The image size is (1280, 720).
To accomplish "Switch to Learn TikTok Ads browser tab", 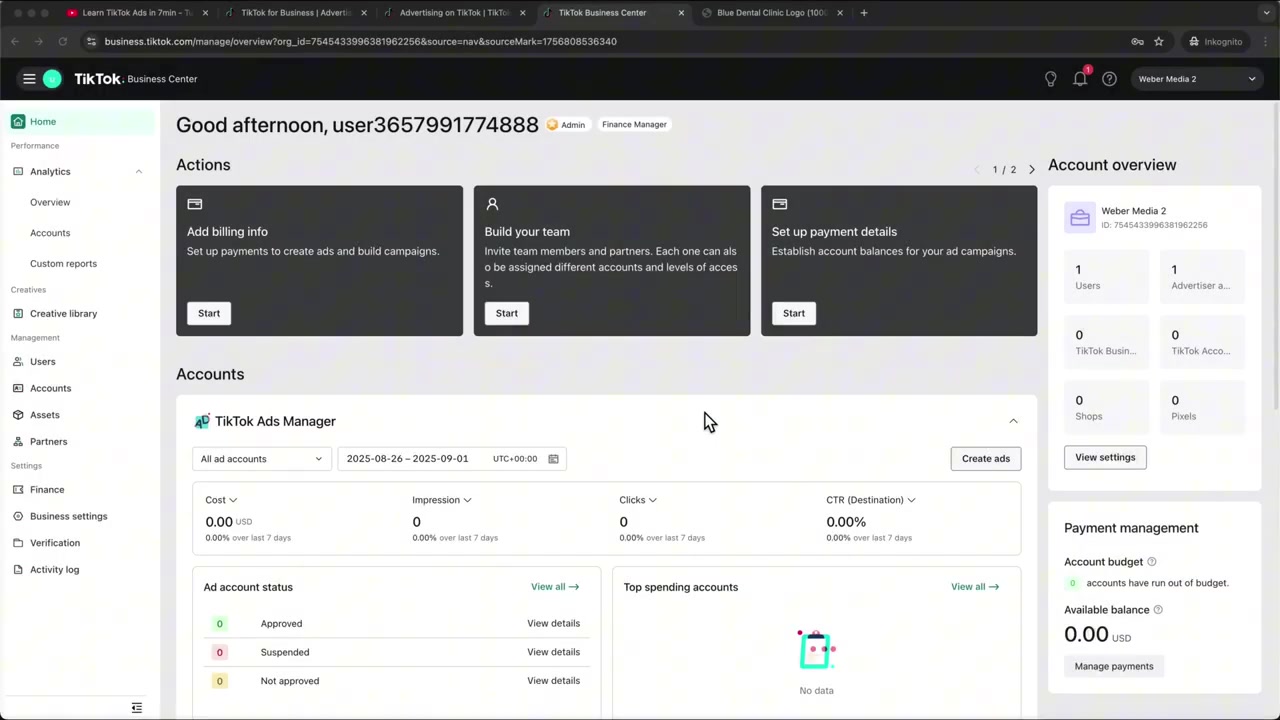I will (137, 13).
